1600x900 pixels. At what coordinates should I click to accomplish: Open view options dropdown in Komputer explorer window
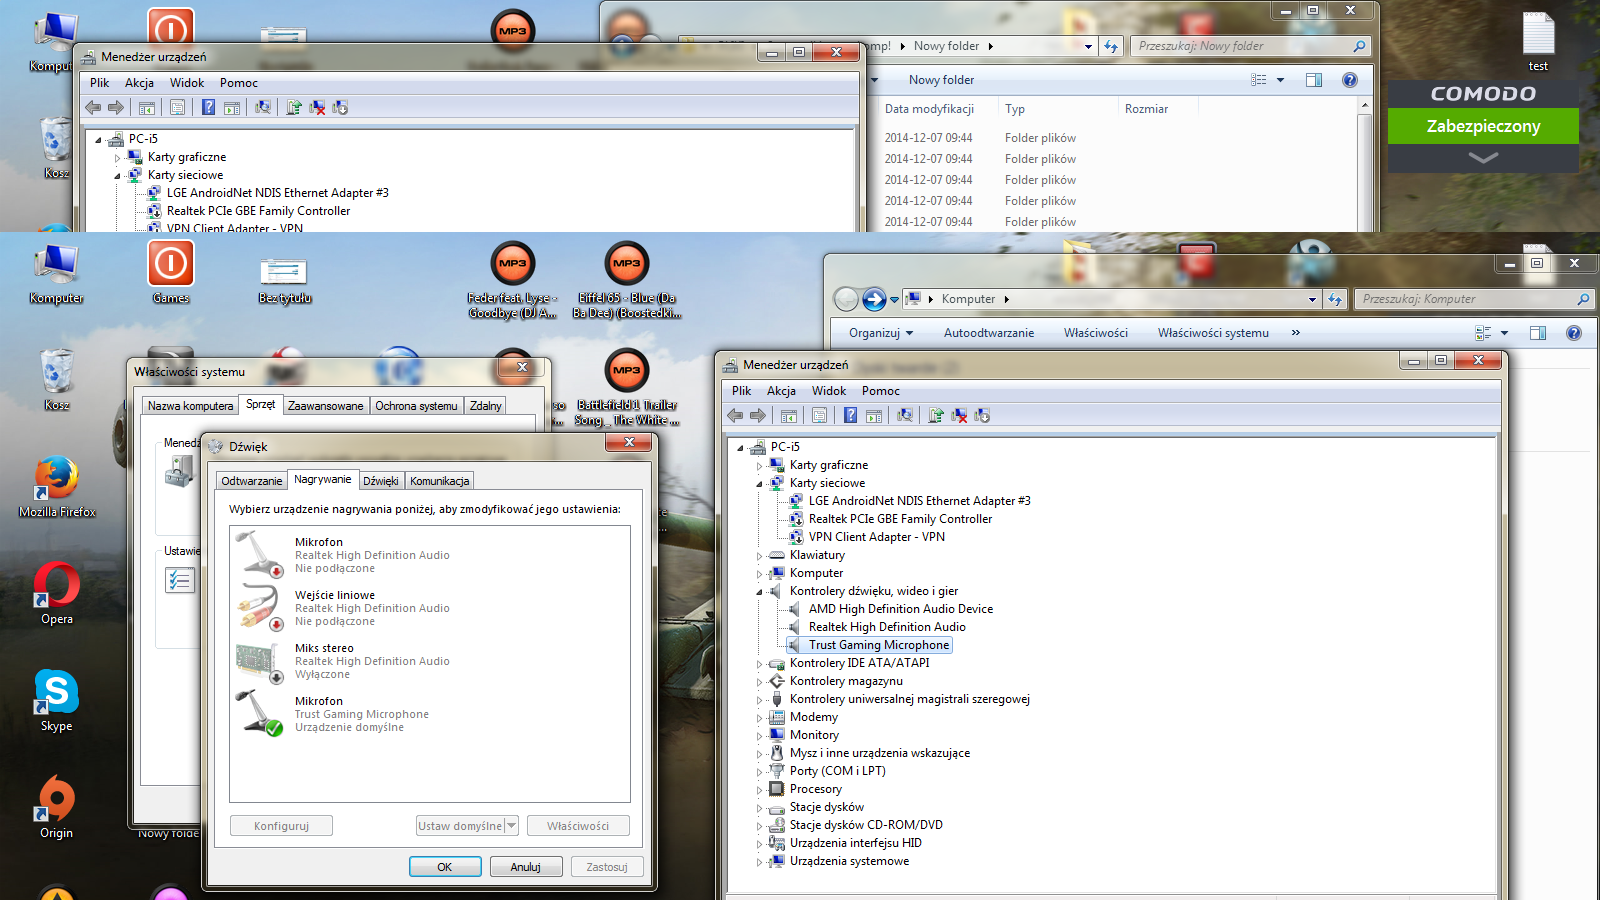1505,333
